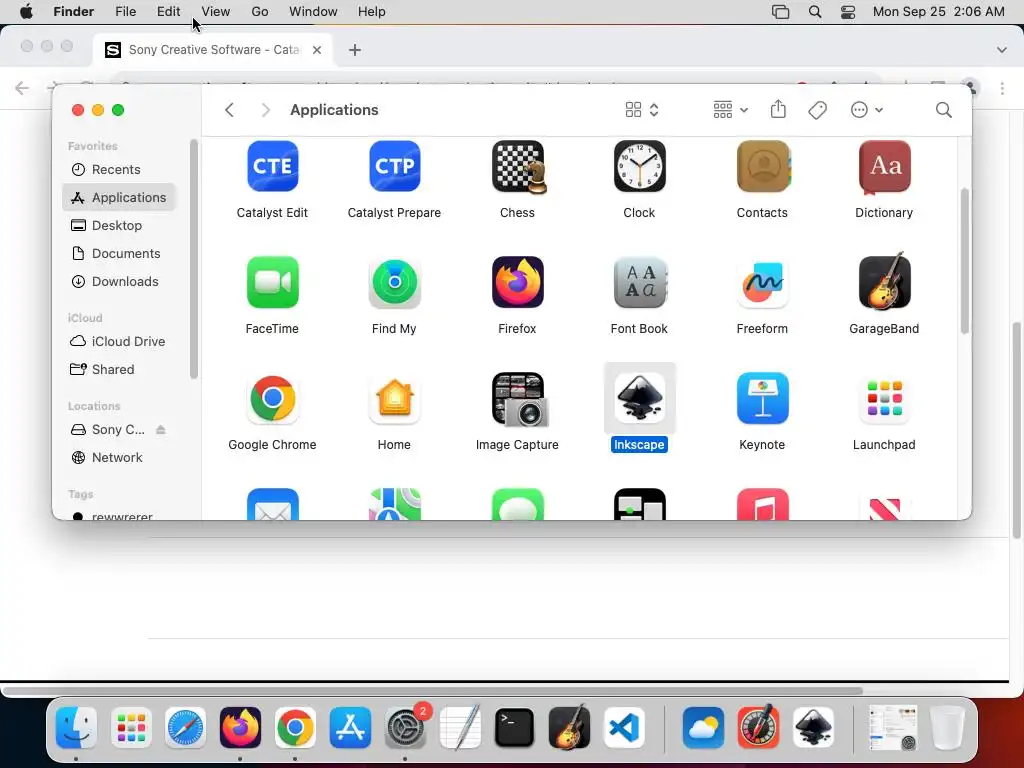Open Safari from the Dock
This screenshot has width=1024, height=768.
[x=185, y=727]
